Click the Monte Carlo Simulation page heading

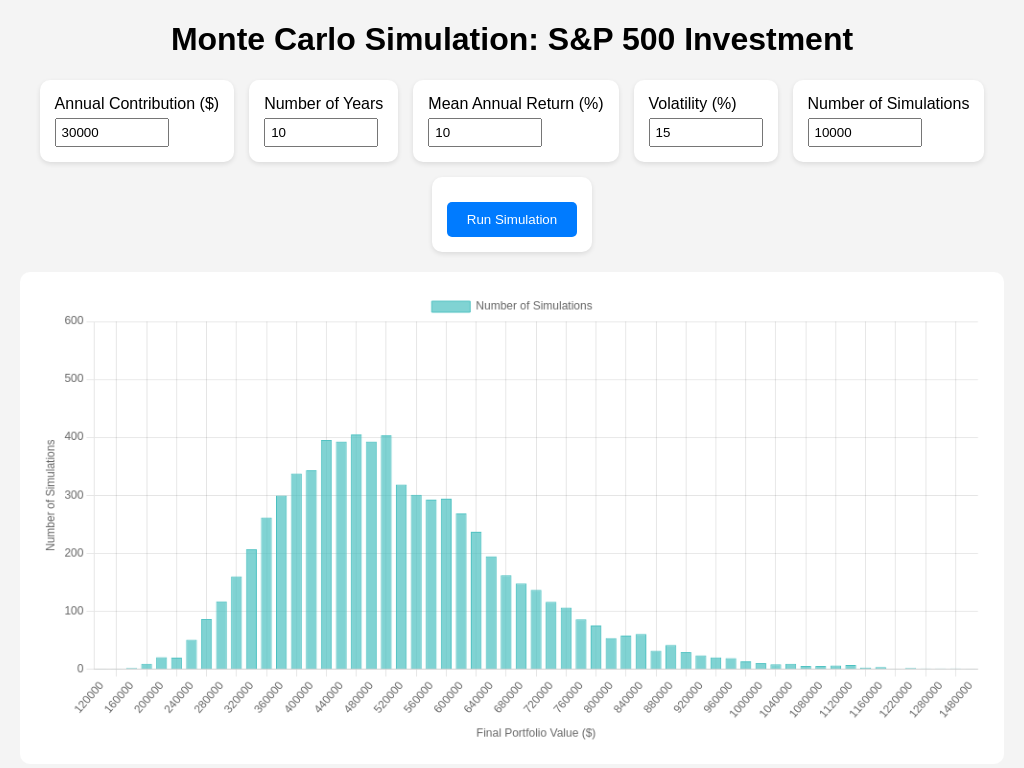point(512,39)
